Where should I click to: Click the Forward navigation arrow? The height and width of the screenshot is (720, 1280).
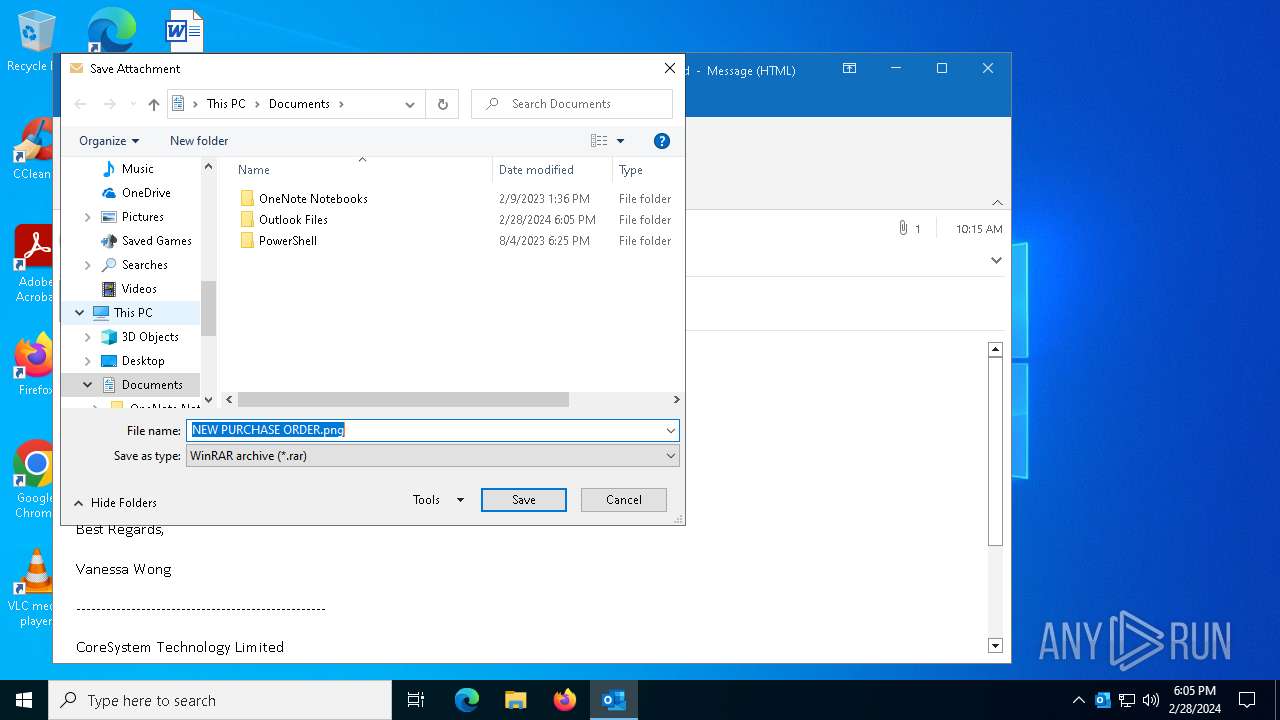point(110,104)
